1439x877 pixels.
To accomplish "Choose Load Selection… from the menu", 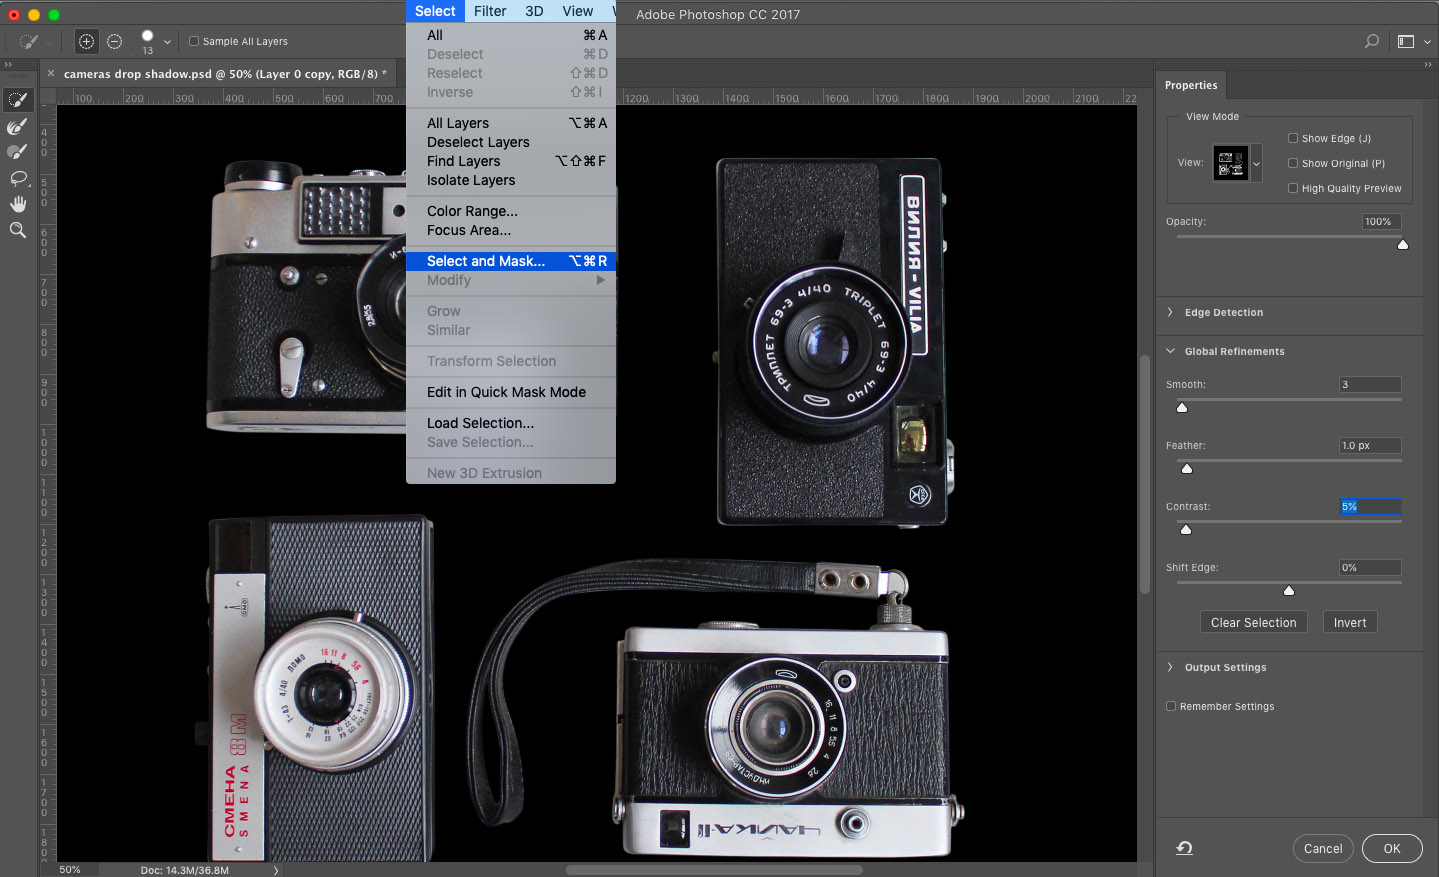I will 511,423.
